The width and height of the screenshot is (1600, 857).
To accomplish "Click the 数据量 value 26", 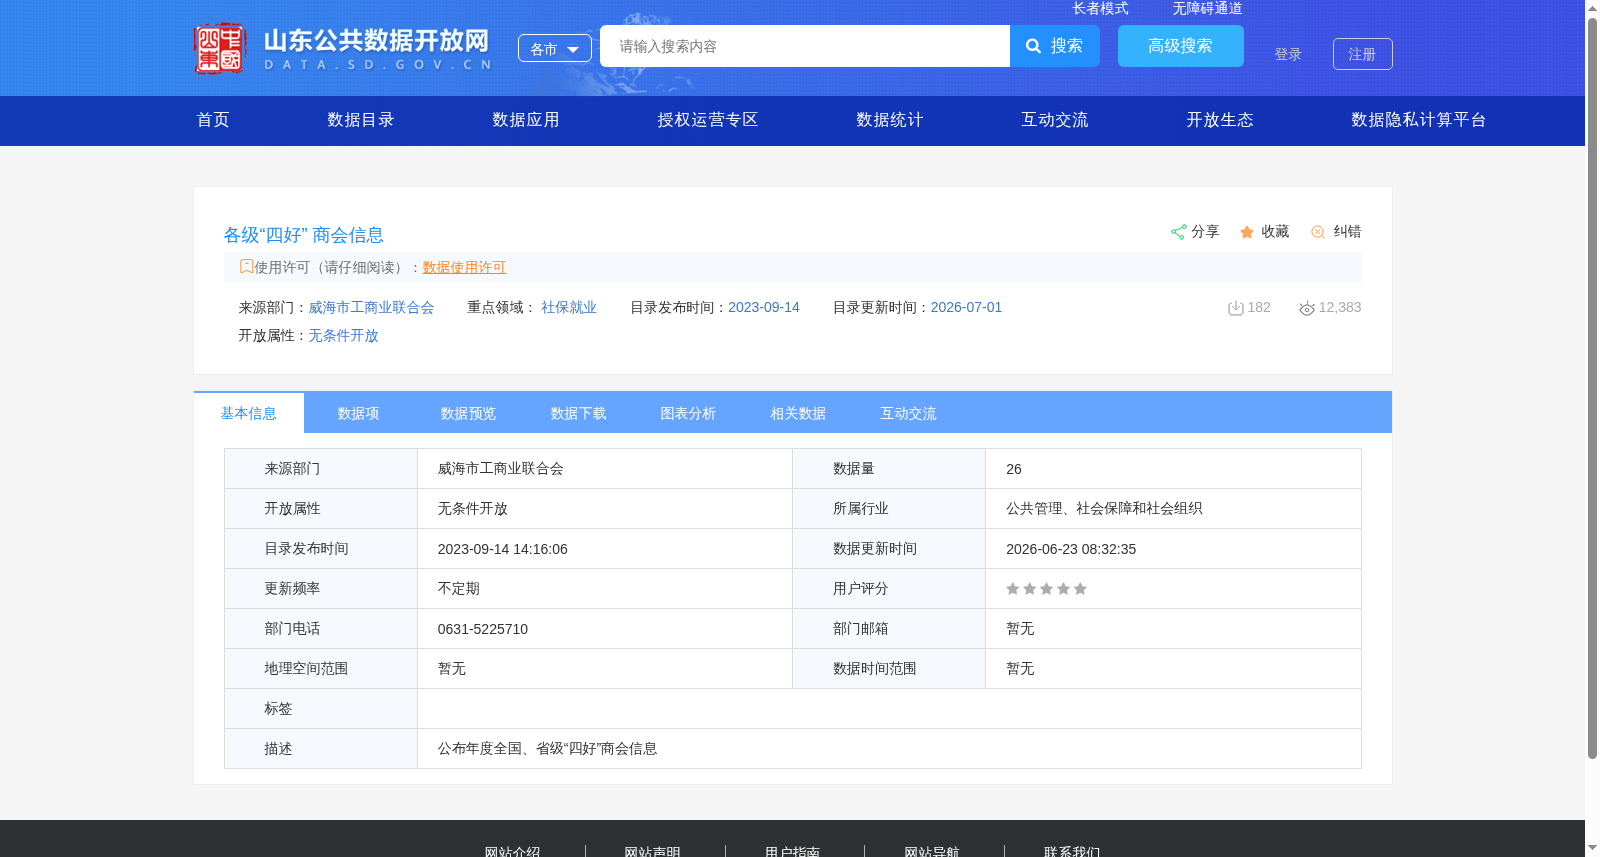I will [1014, 469].
